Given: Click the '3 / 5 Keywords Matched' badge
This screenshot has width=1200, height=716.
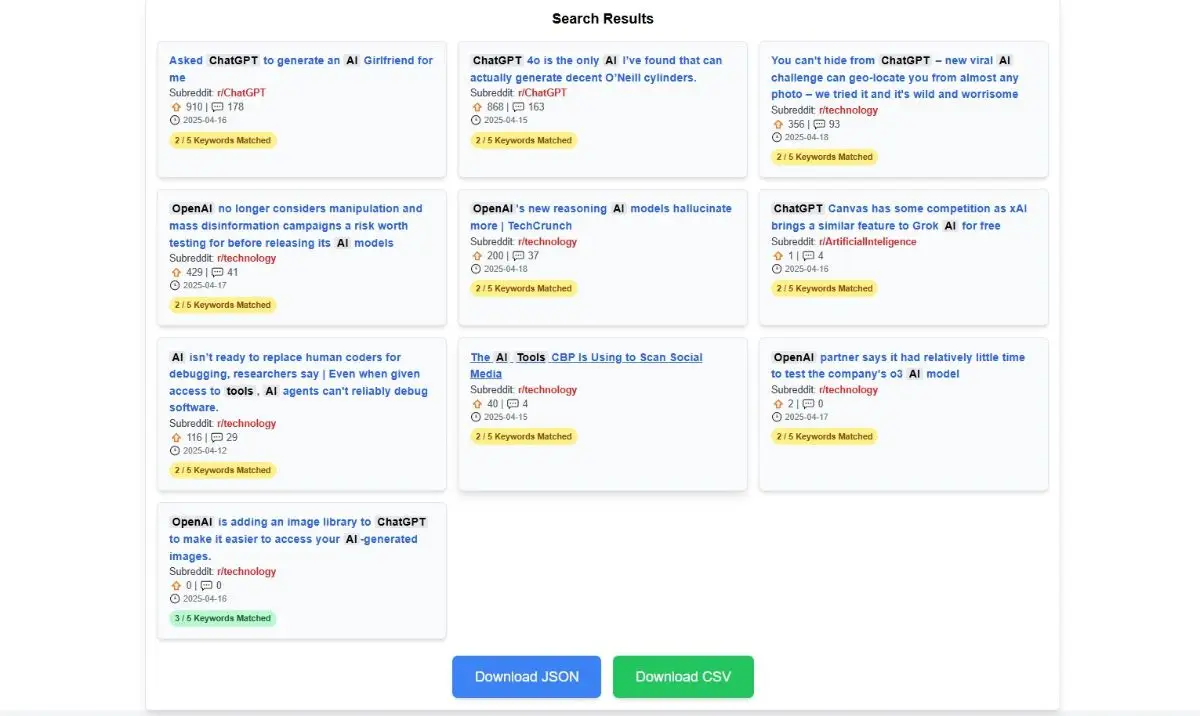Looking at the screenshot, I should pyautogui.click(x=222, y=618).
